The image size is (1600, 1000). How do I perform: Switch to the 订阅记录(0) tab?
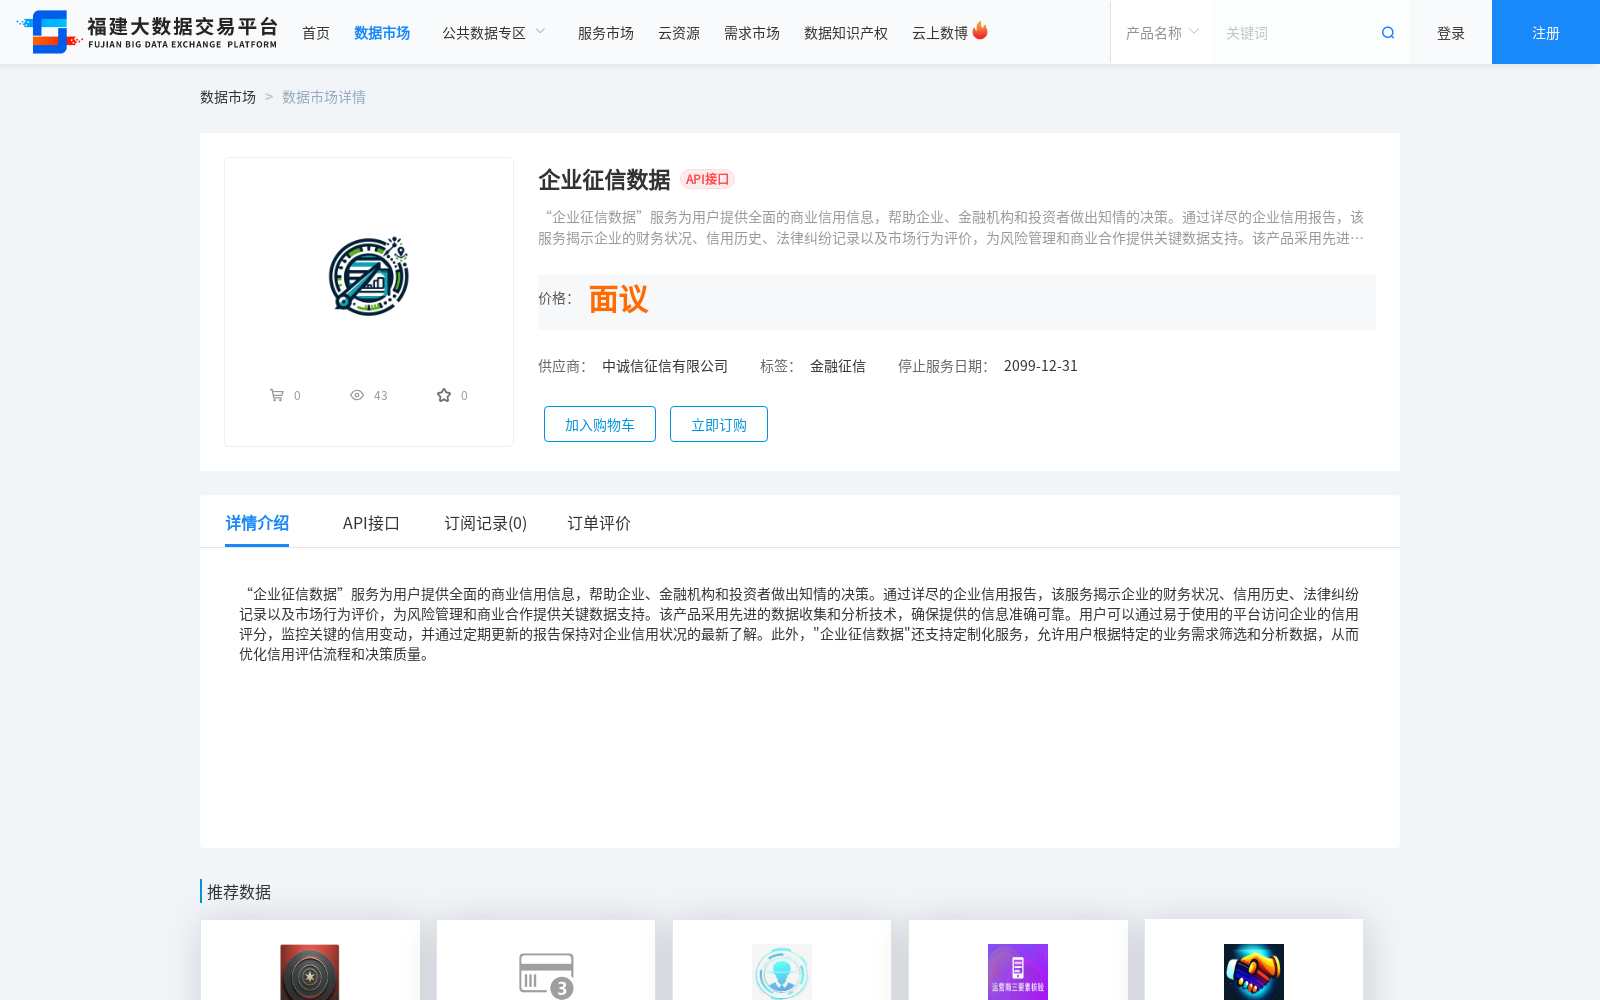coord(486,523)
